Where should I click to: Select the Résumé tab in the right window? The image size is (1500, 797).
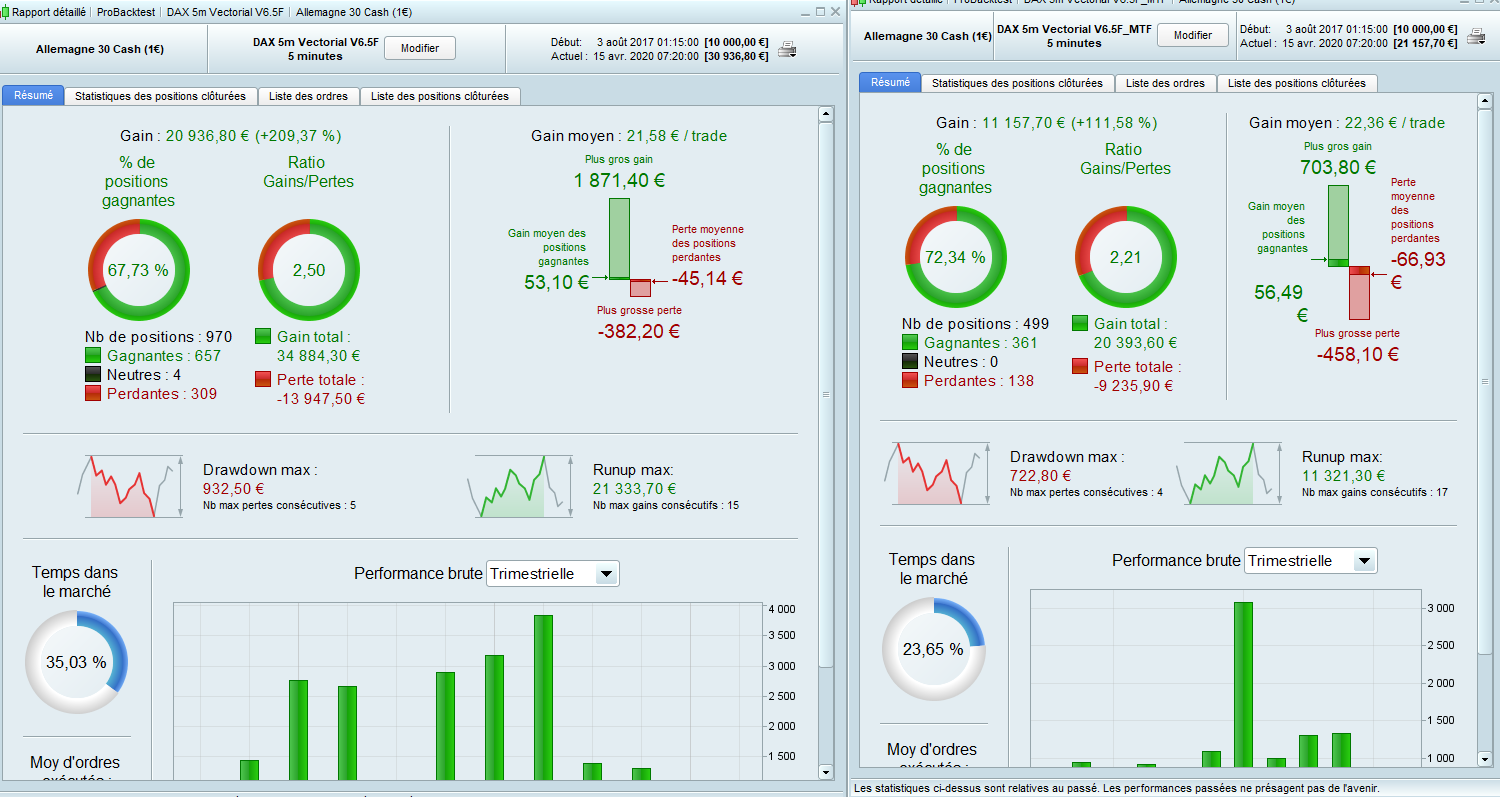point(890,83)
